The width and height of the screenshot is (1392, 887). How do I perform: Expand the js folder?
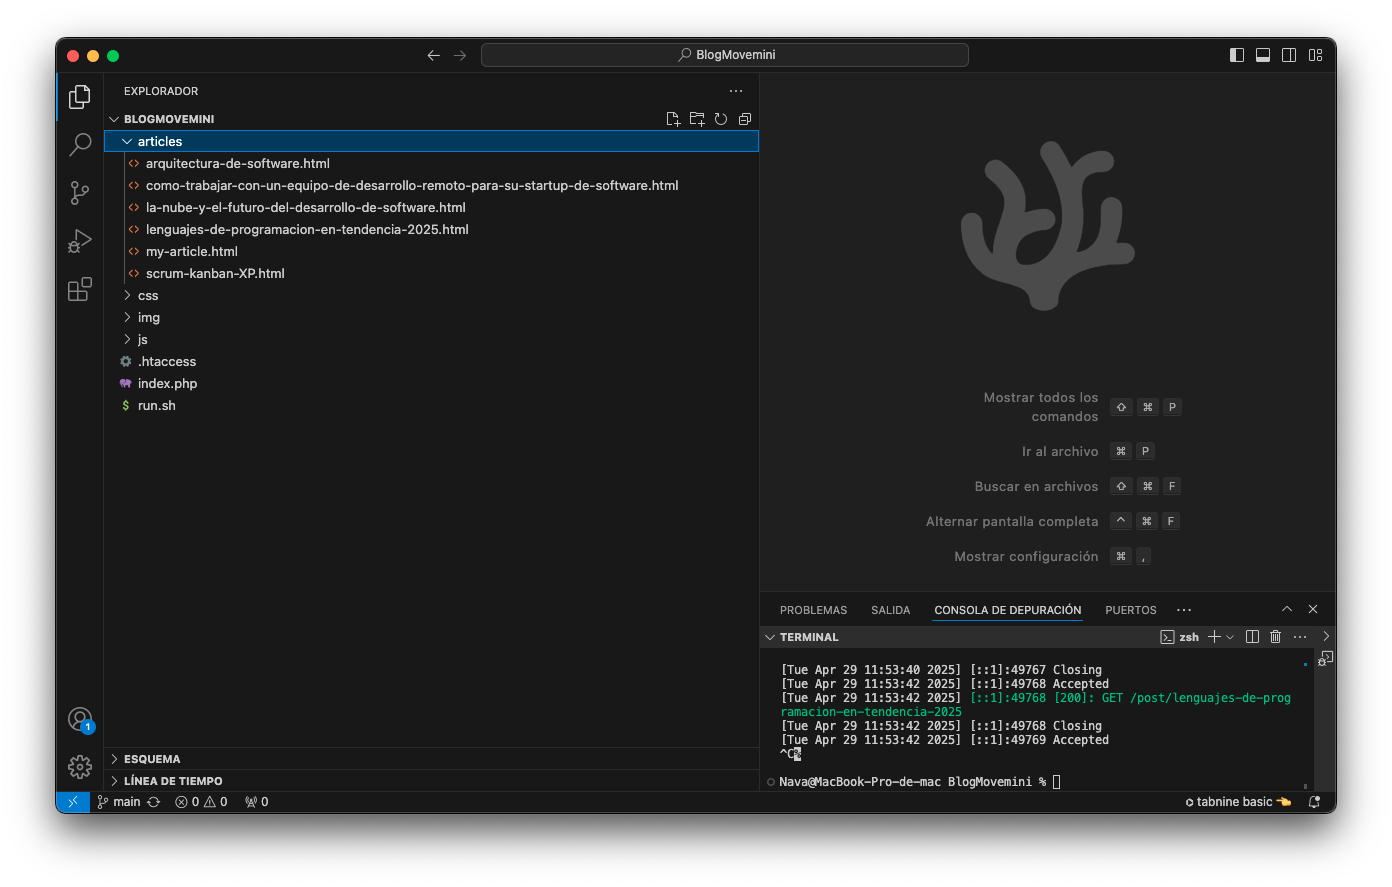click(432, 339)
